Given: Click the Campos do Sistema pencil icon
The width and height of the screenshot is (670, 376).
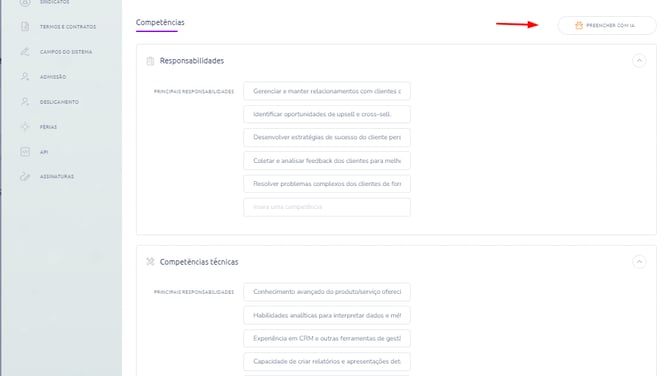Looking at the screenshot, I should [25, 52].
